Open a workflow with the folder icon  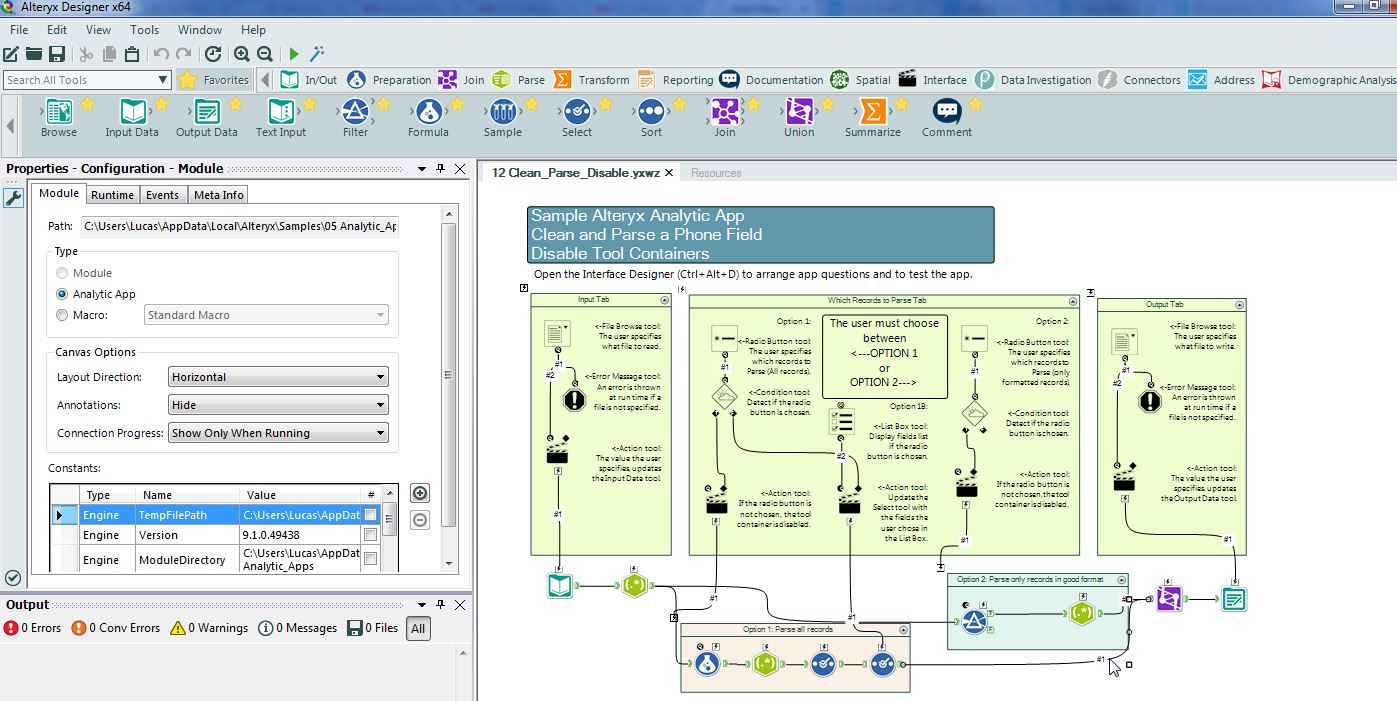pos(34,54)
